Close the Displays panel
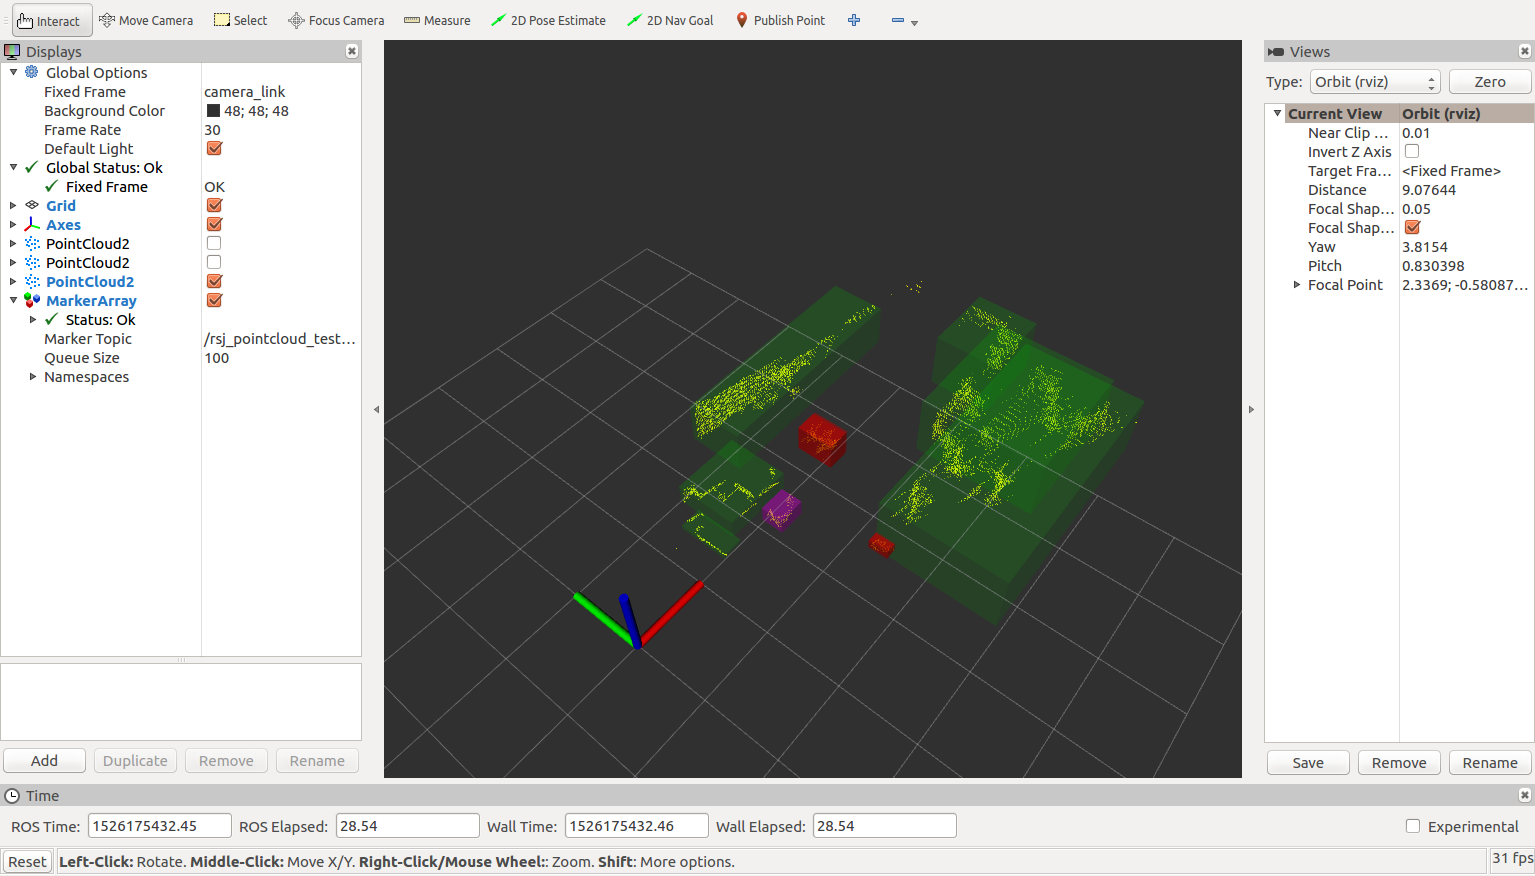 tap(352, 51)
